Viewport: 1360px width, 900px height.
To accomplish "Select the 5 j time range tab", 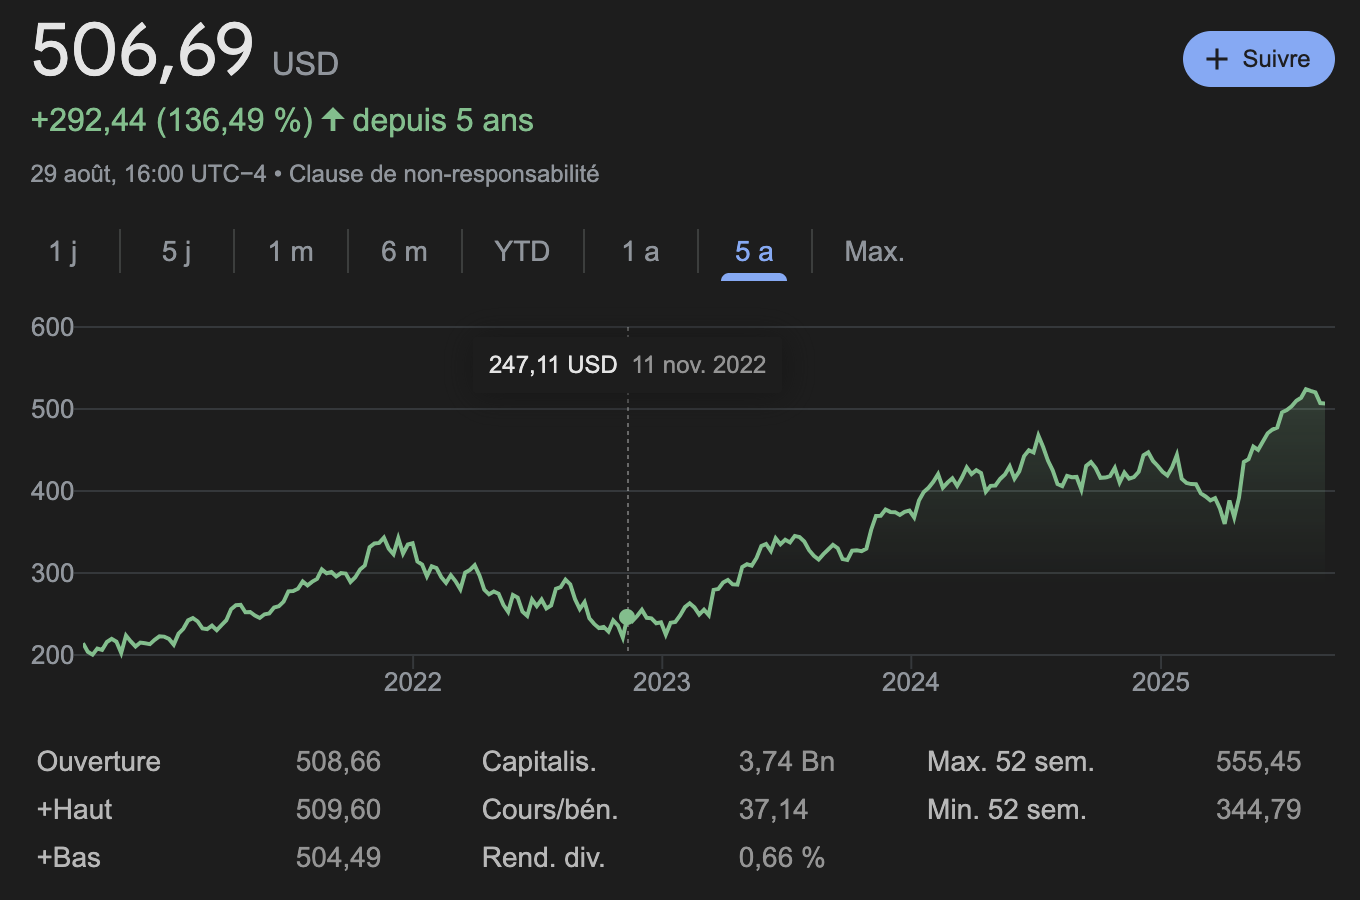I will pyautogui.click(x=177, y=251).
